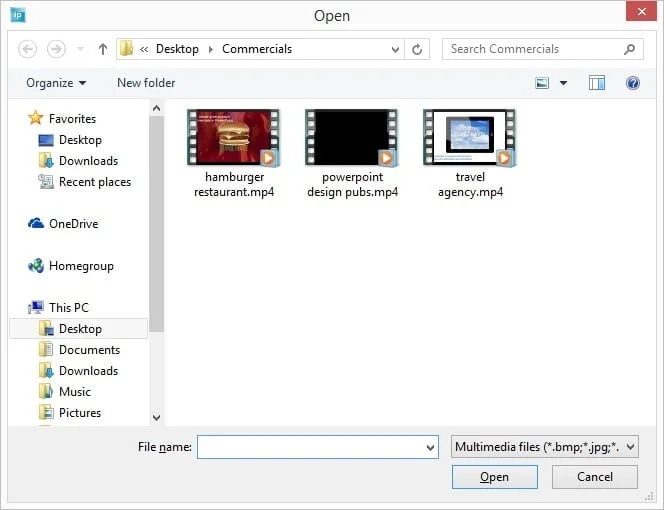Click navigation pane scroll up arrow
The height and width of the screenshot is (510, 664).
click(156, 108)
